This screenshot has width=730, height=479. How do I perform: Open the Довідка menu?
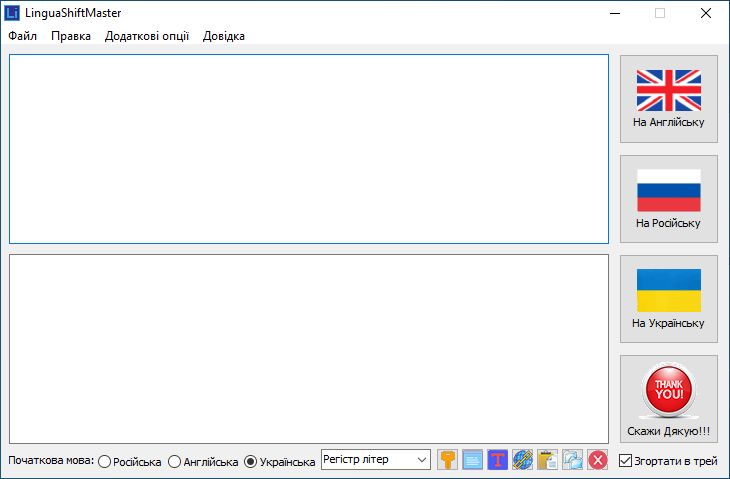[x=223, y=36]
